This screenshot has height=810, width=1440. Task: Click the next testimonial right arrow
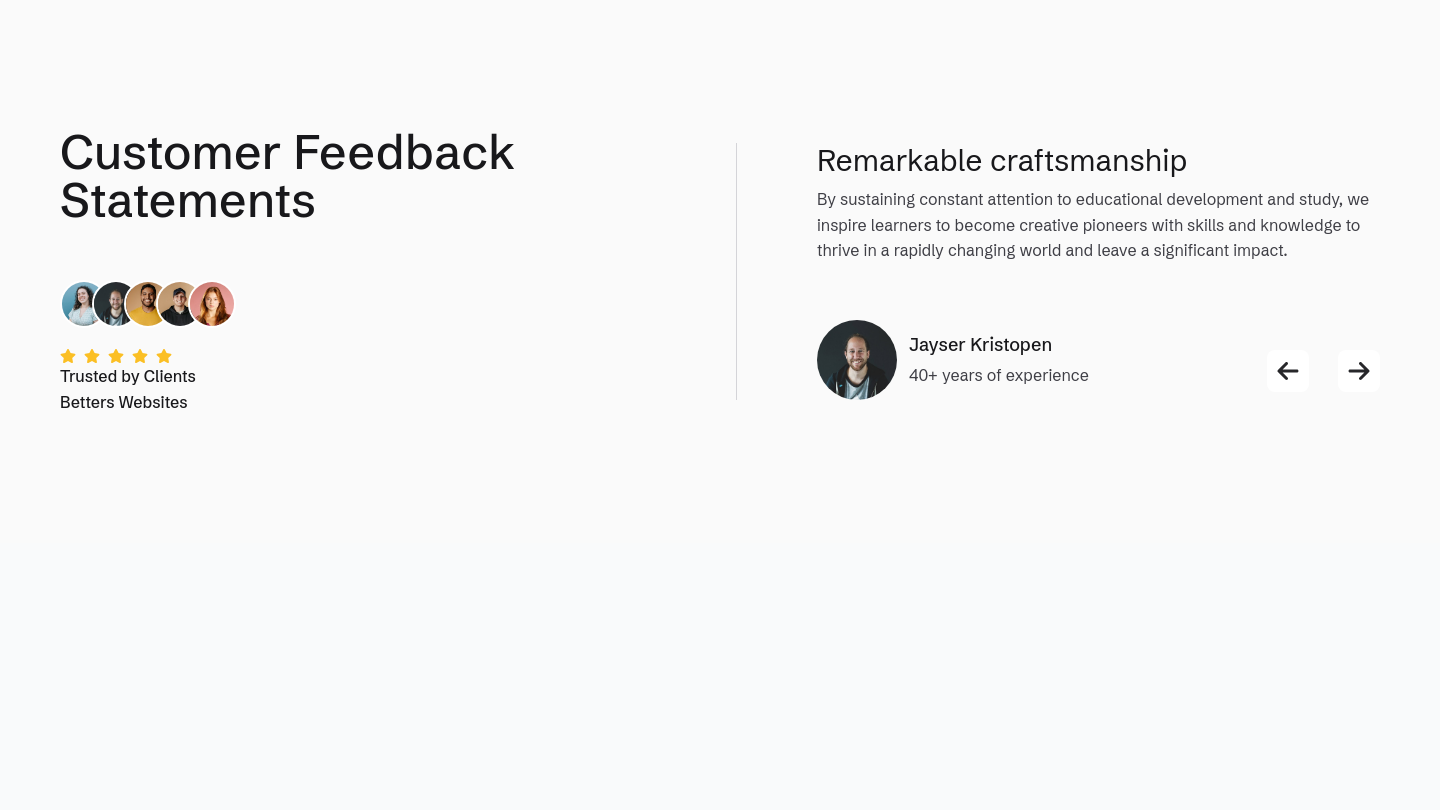[1359, 371]
